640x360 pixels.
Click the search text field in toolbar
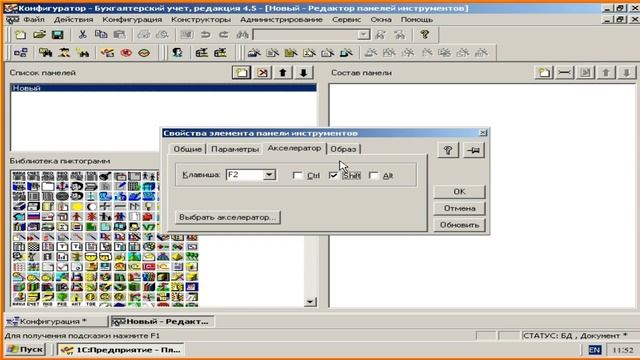305,35
